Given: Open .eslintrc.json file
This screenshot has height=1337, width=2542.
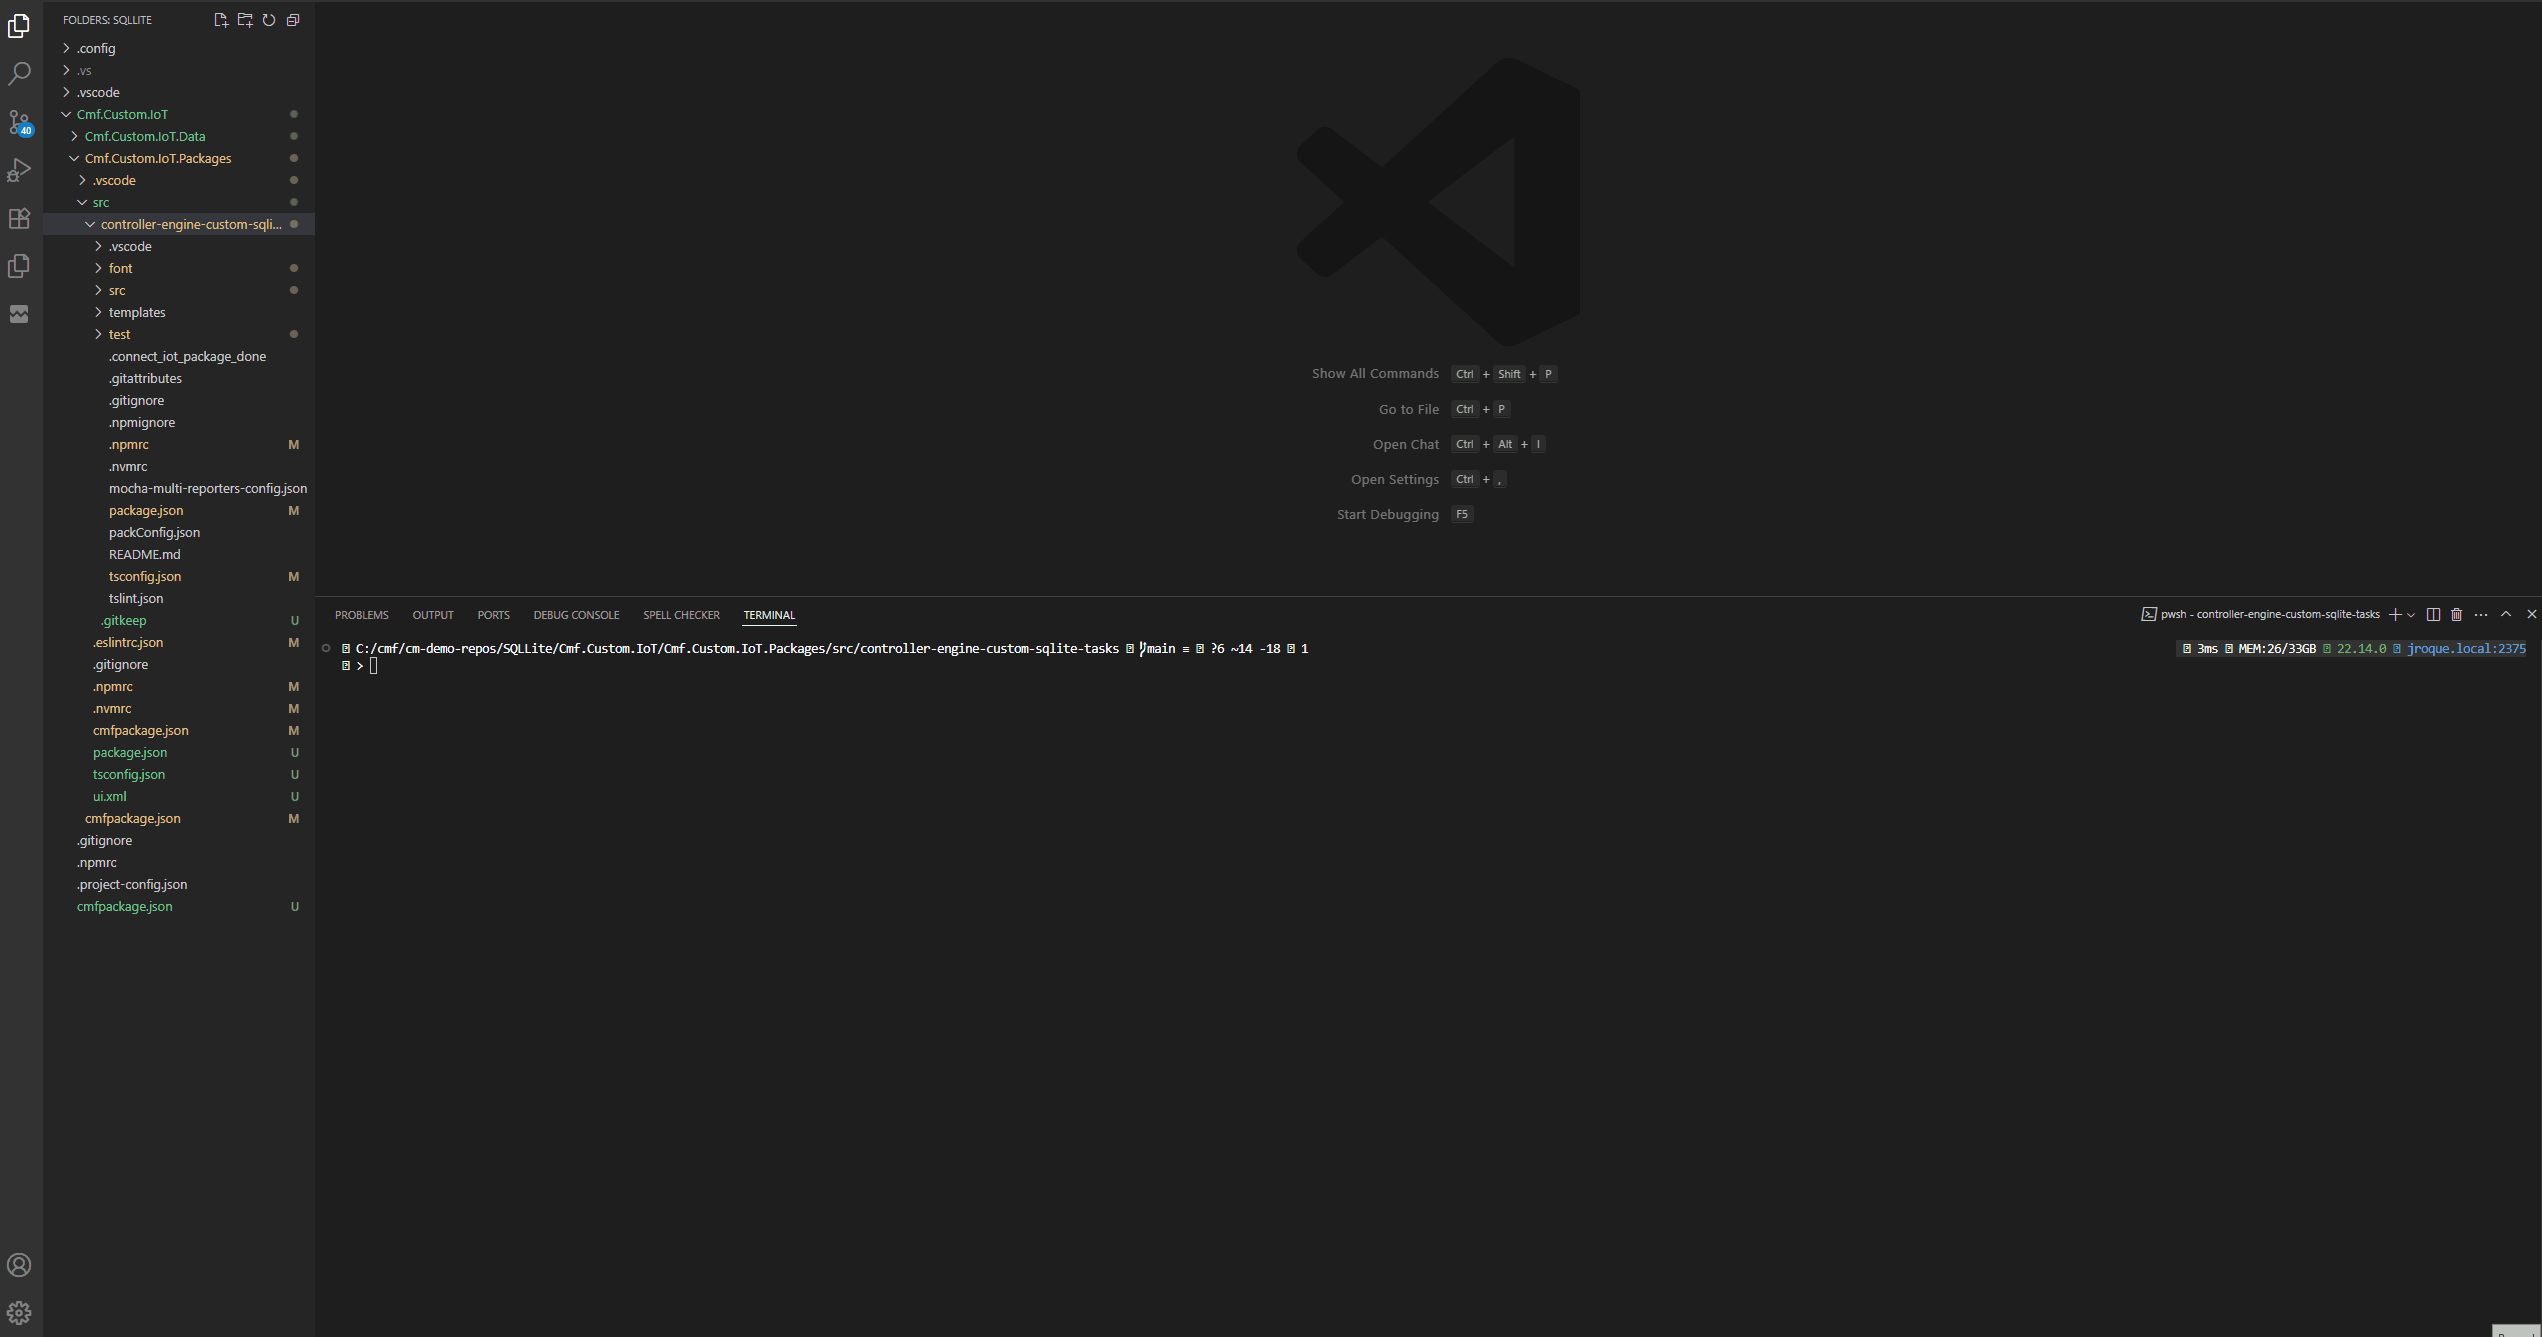Looking at the screenshot, I should click(180, 642).
